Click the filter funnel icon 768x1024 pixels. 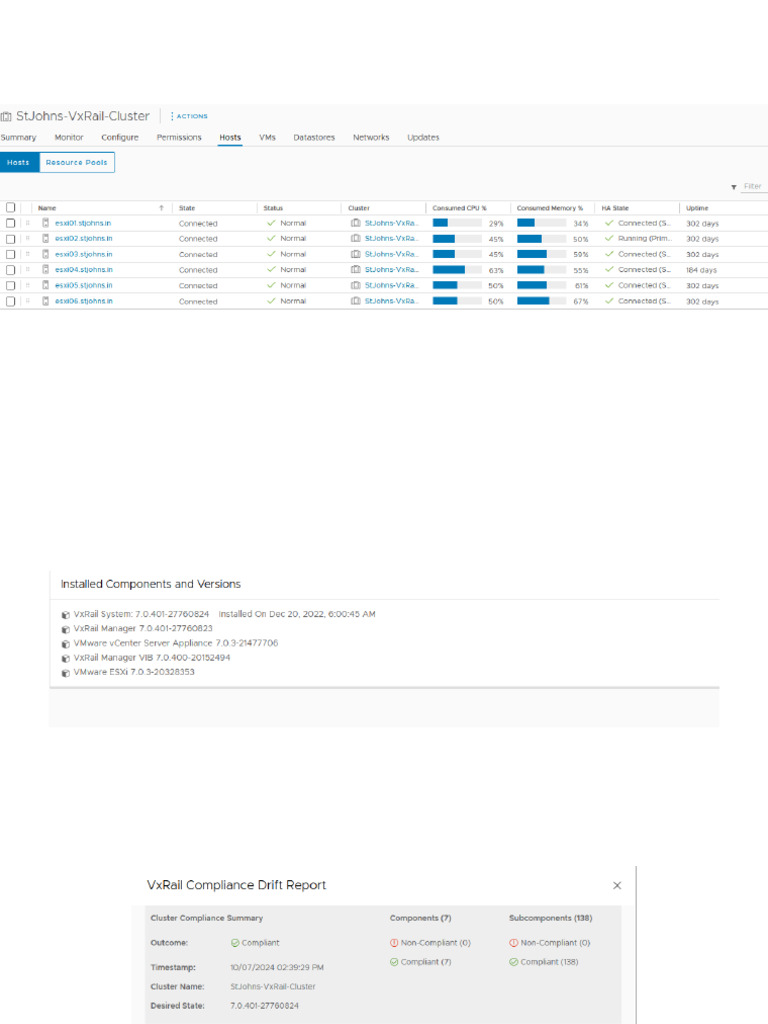(734, 187)
